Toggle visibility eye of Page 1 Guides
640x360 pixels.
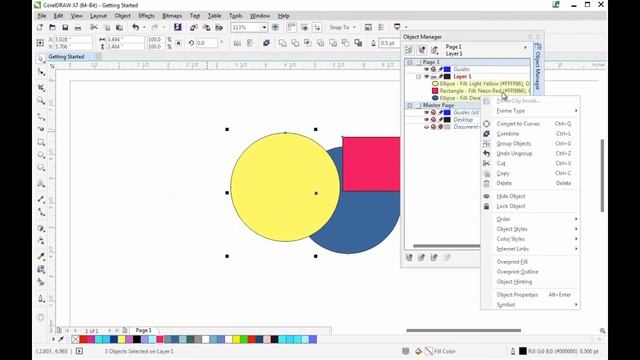click(427, 69)
